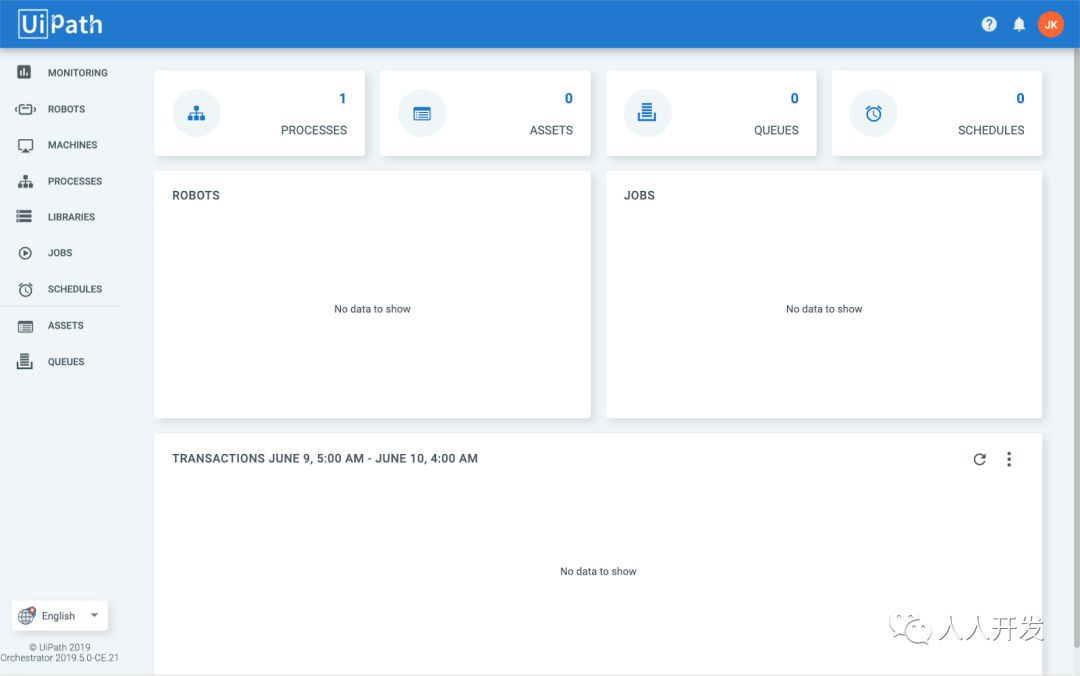
Task: Go to Monitoring menu label
Action: tap(78, 72)
